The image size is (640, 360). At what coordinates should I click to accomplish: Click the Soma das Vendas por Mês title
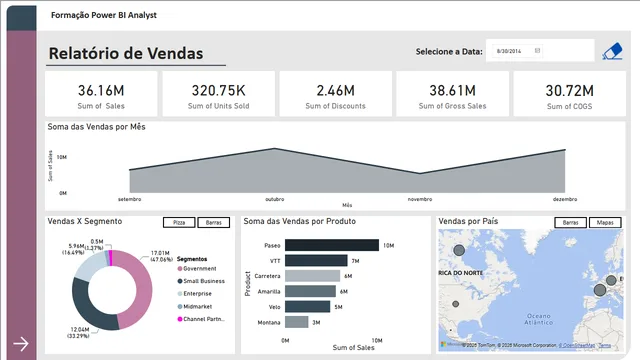pos(96,127)
